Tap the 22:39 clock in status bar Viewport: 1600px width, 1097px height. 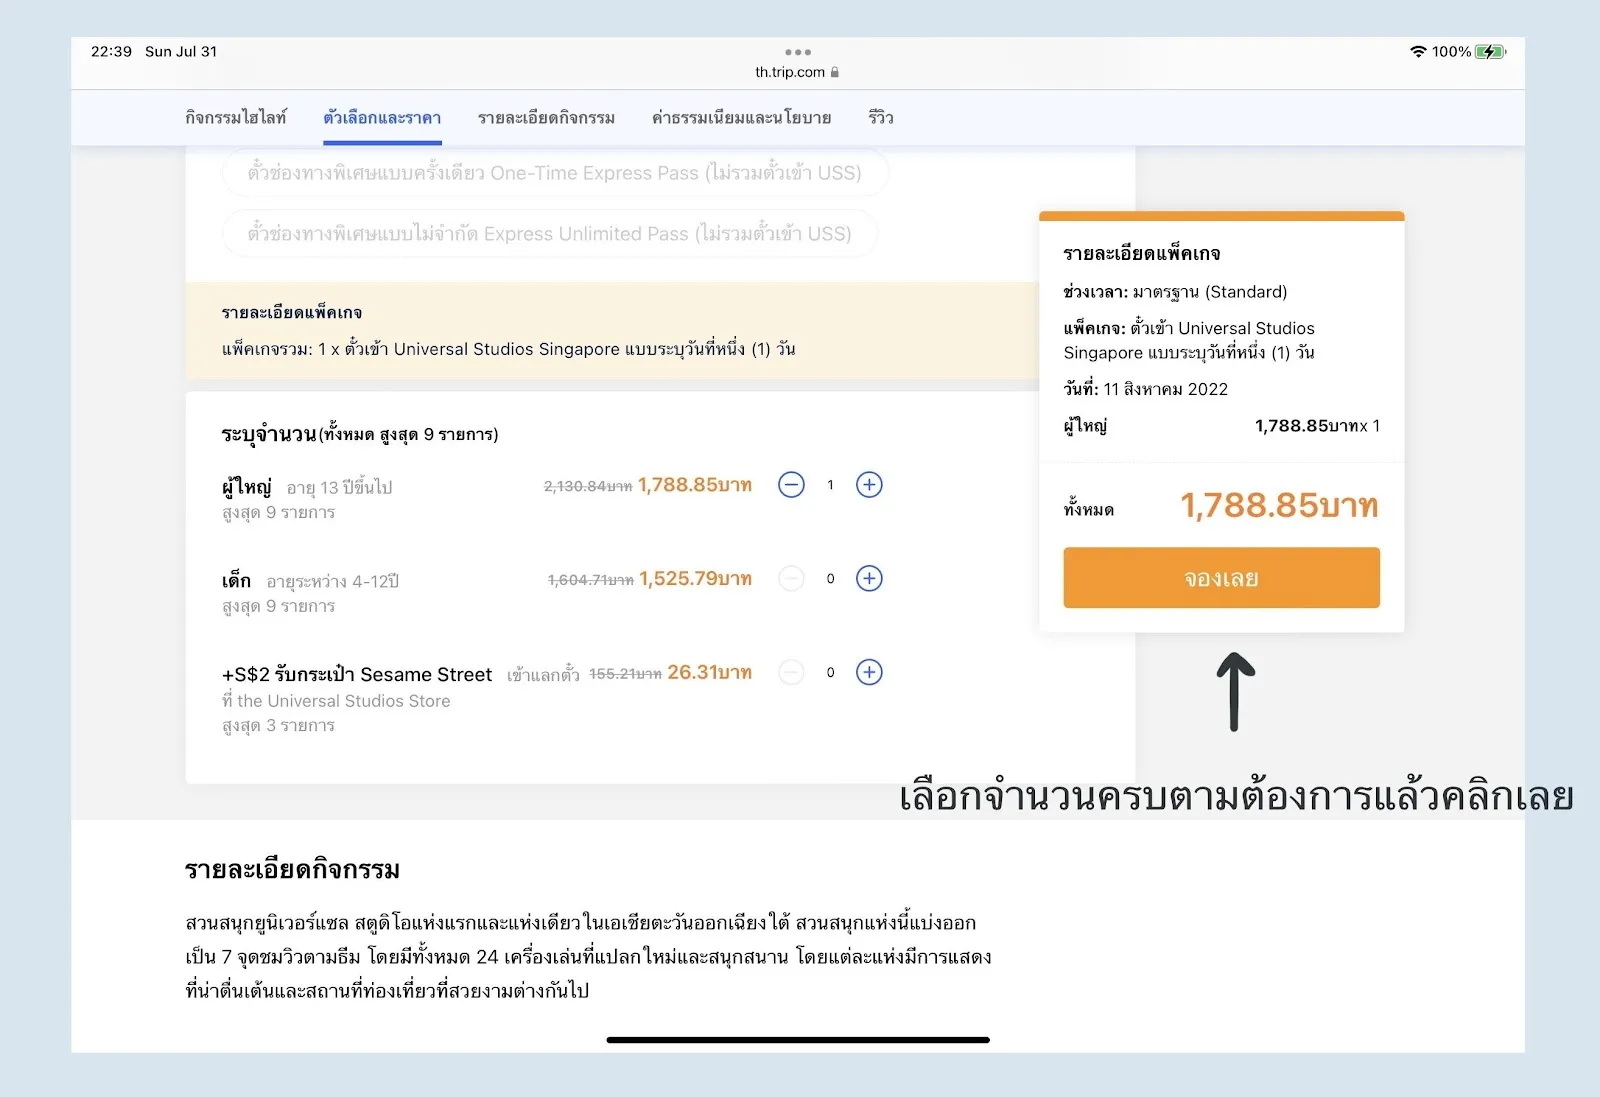click(x=111, y=52)
